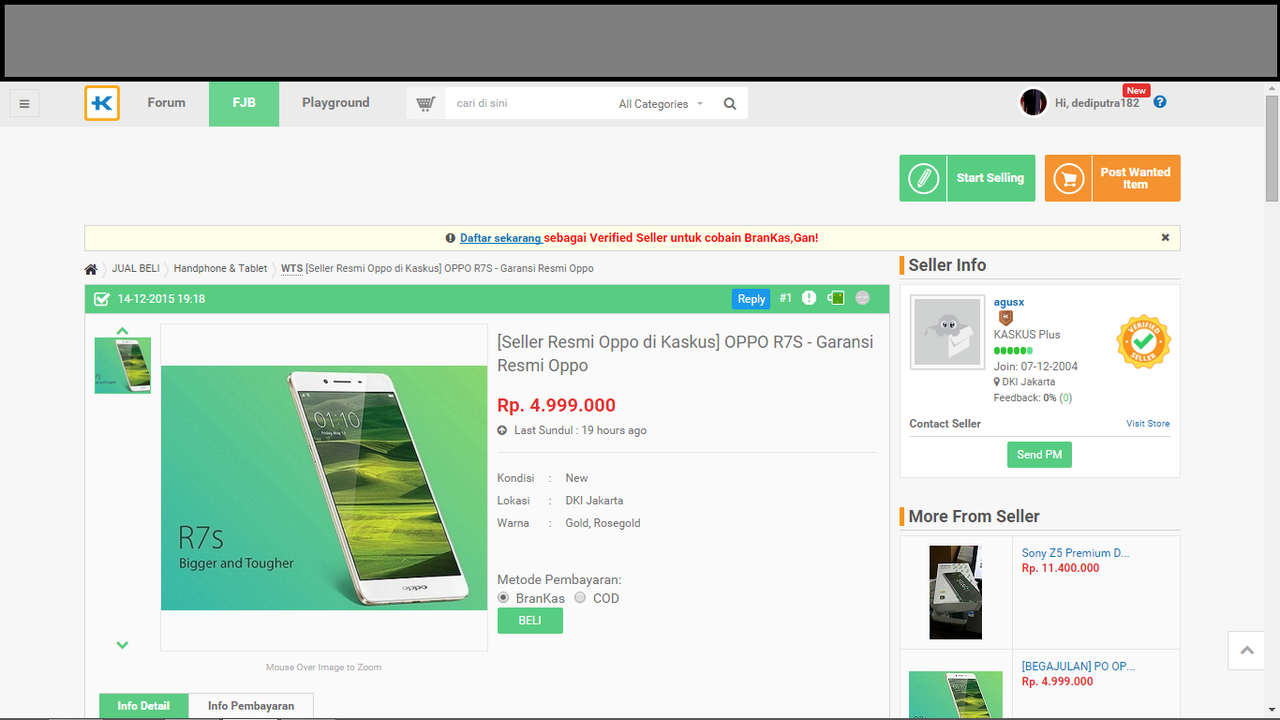Screen dimensions: 1280x720
Task: Click the Last Sundul : 19 hours ago text
Action: (x=580, y=430)
